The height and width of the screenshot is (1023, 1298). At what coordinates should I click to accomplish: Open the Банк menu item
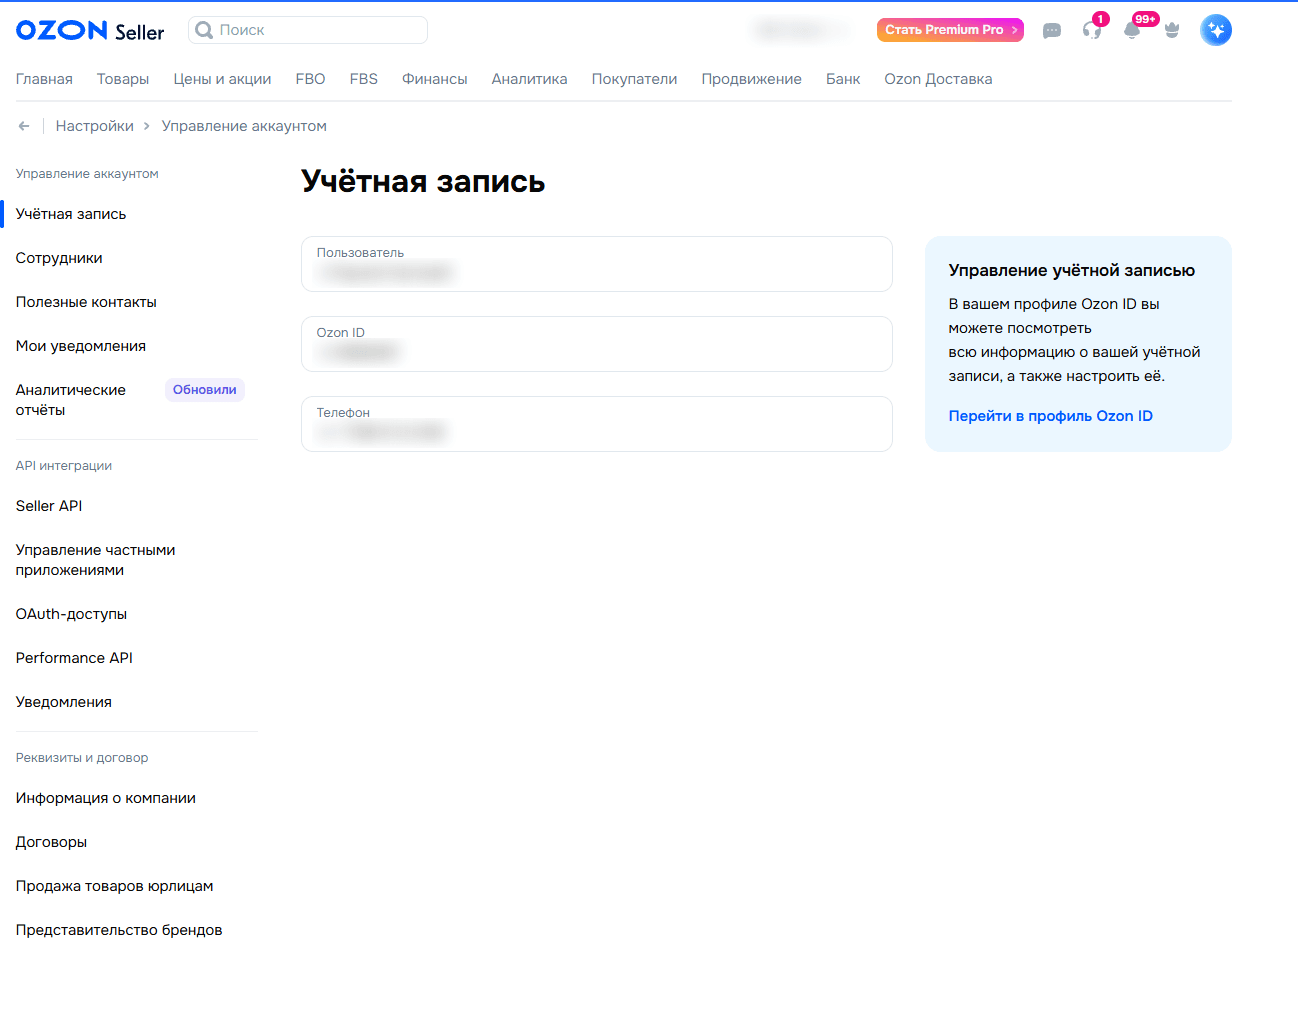(843, 79)
